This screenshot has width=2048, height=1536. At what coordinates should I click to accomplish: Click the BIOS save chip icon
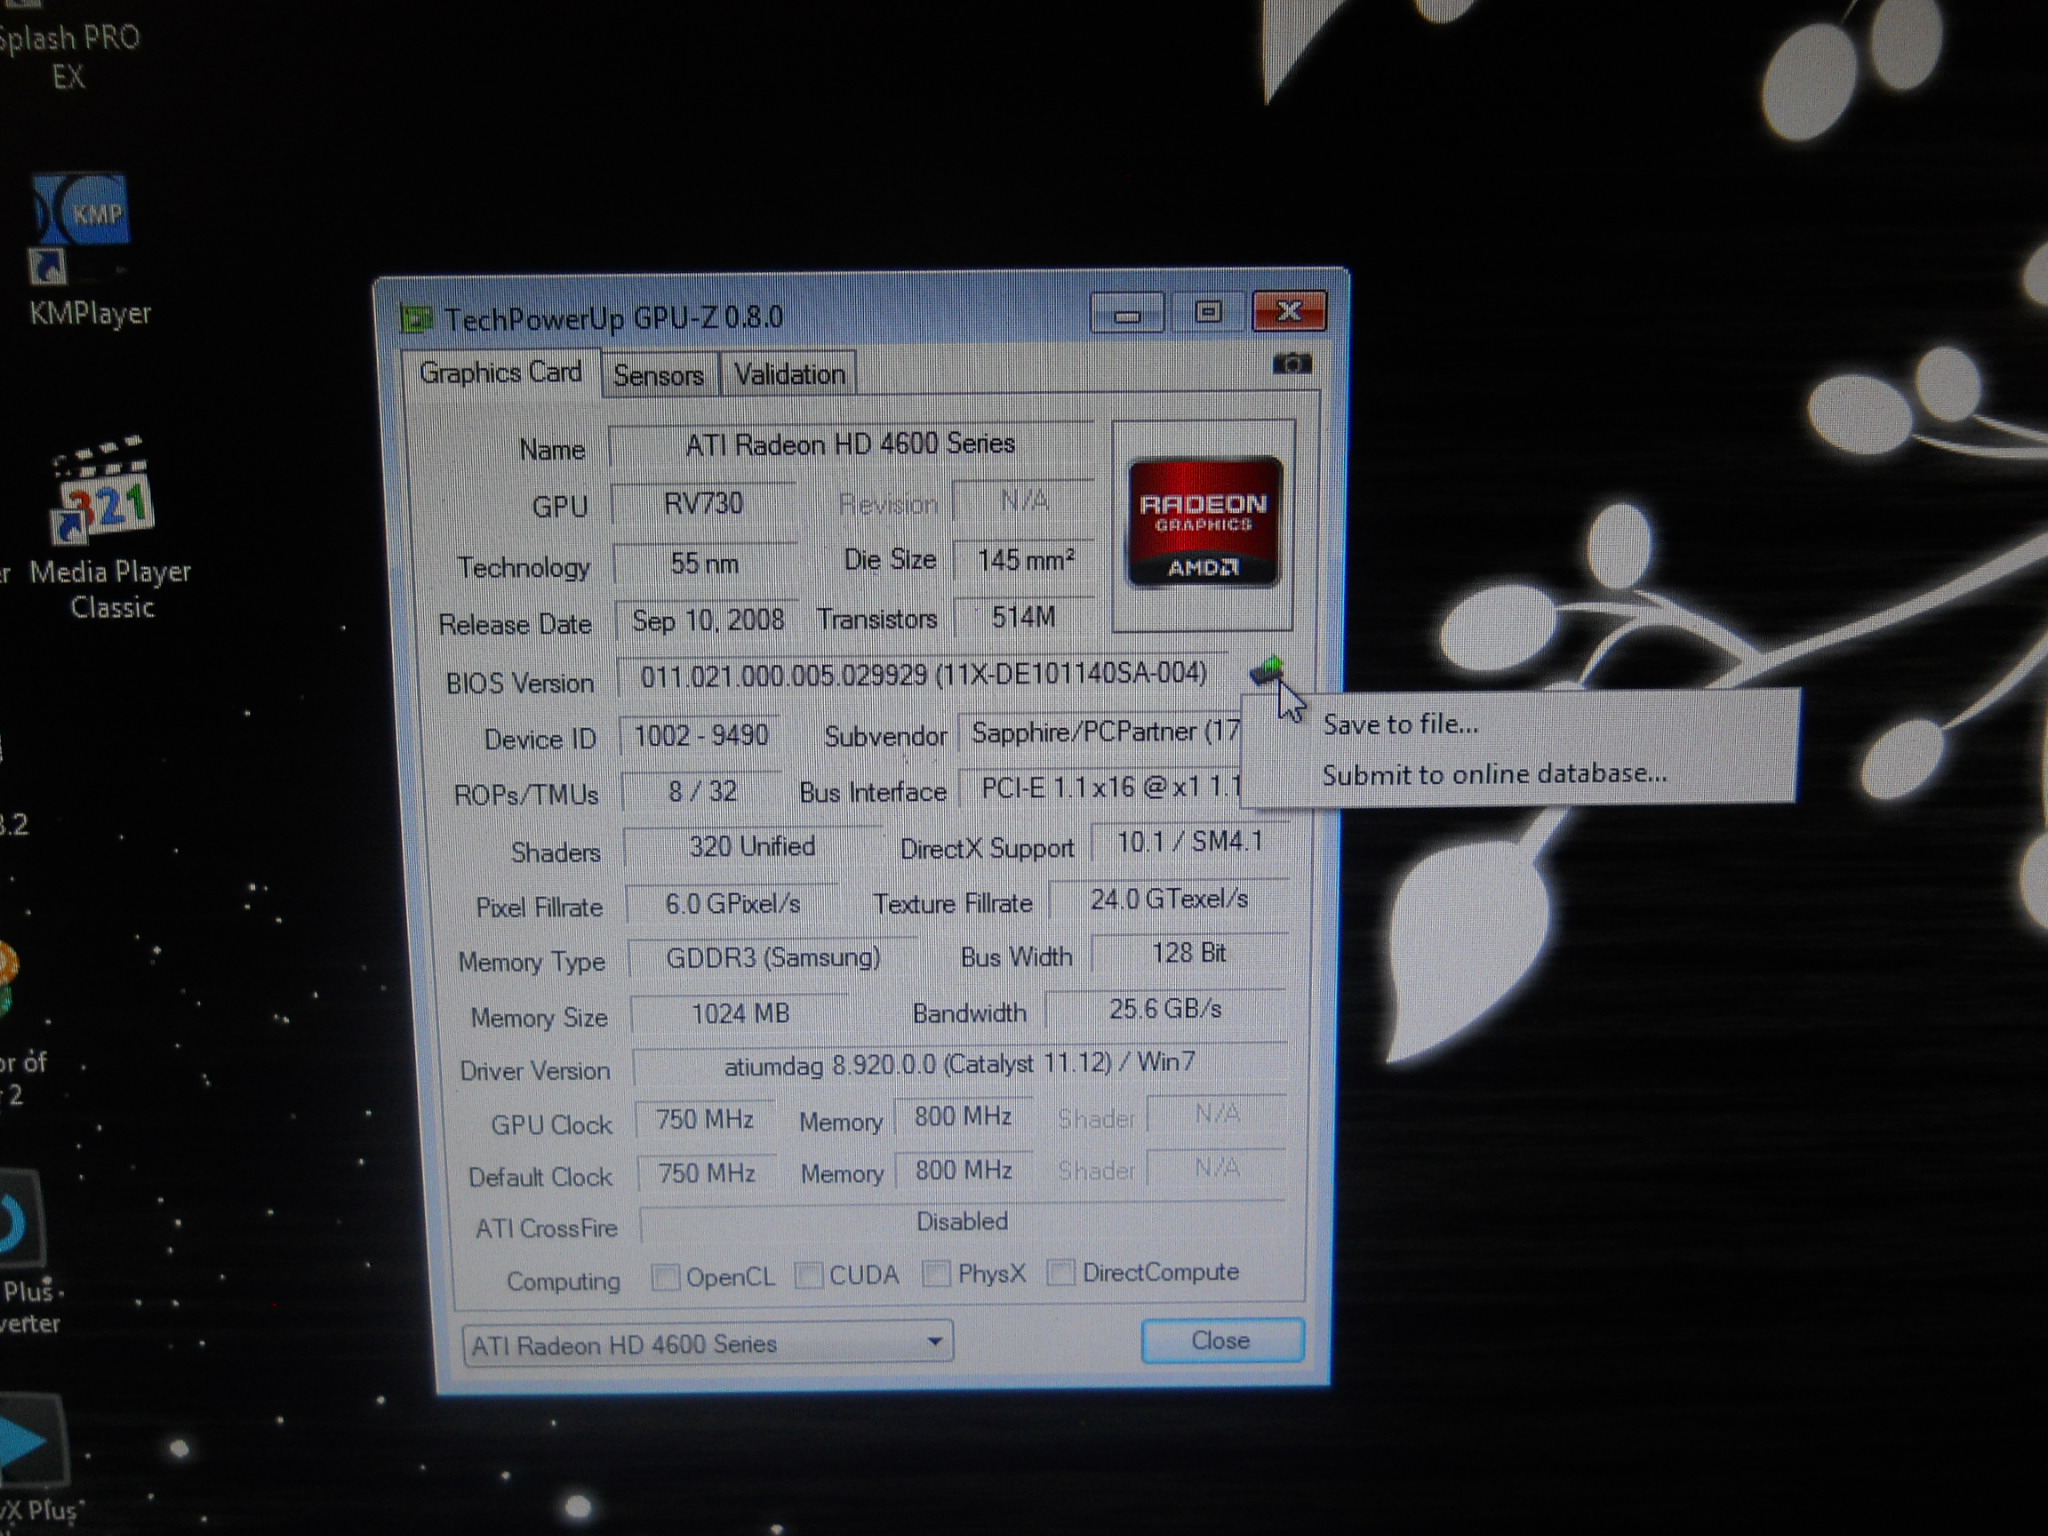tap(1267, 669)
